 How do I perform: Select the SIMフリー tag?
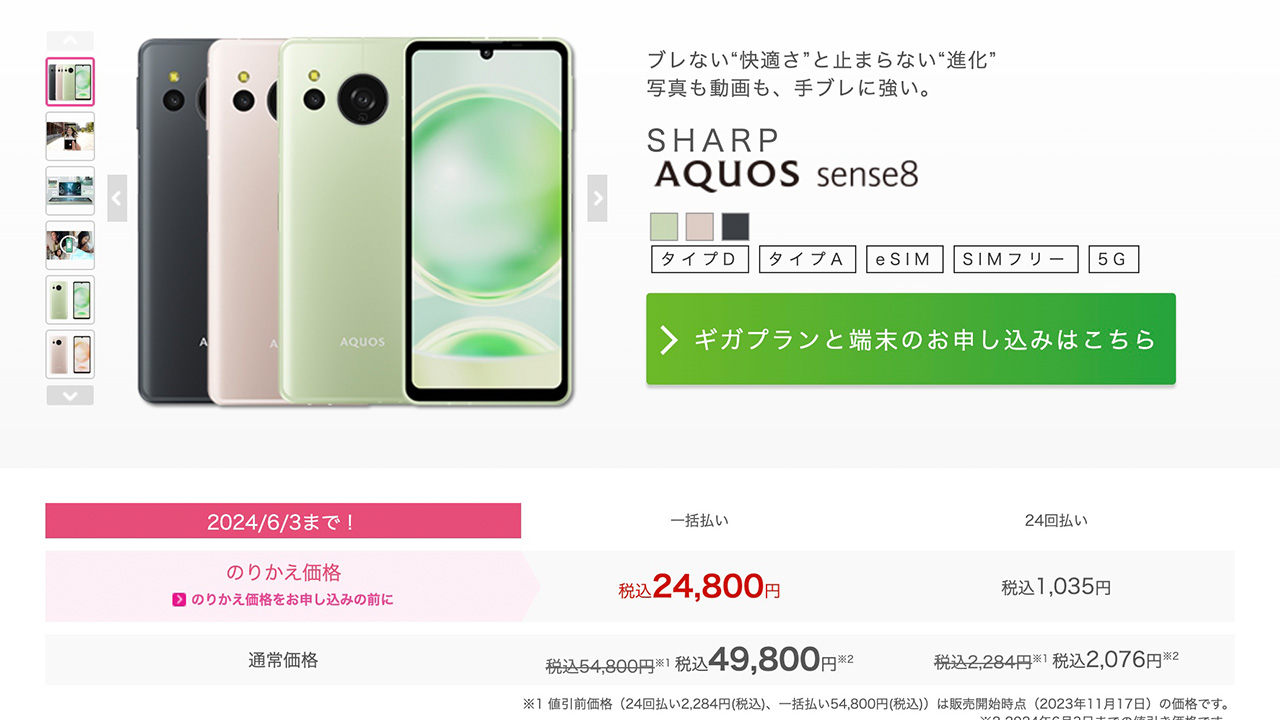coord(1015,259)
